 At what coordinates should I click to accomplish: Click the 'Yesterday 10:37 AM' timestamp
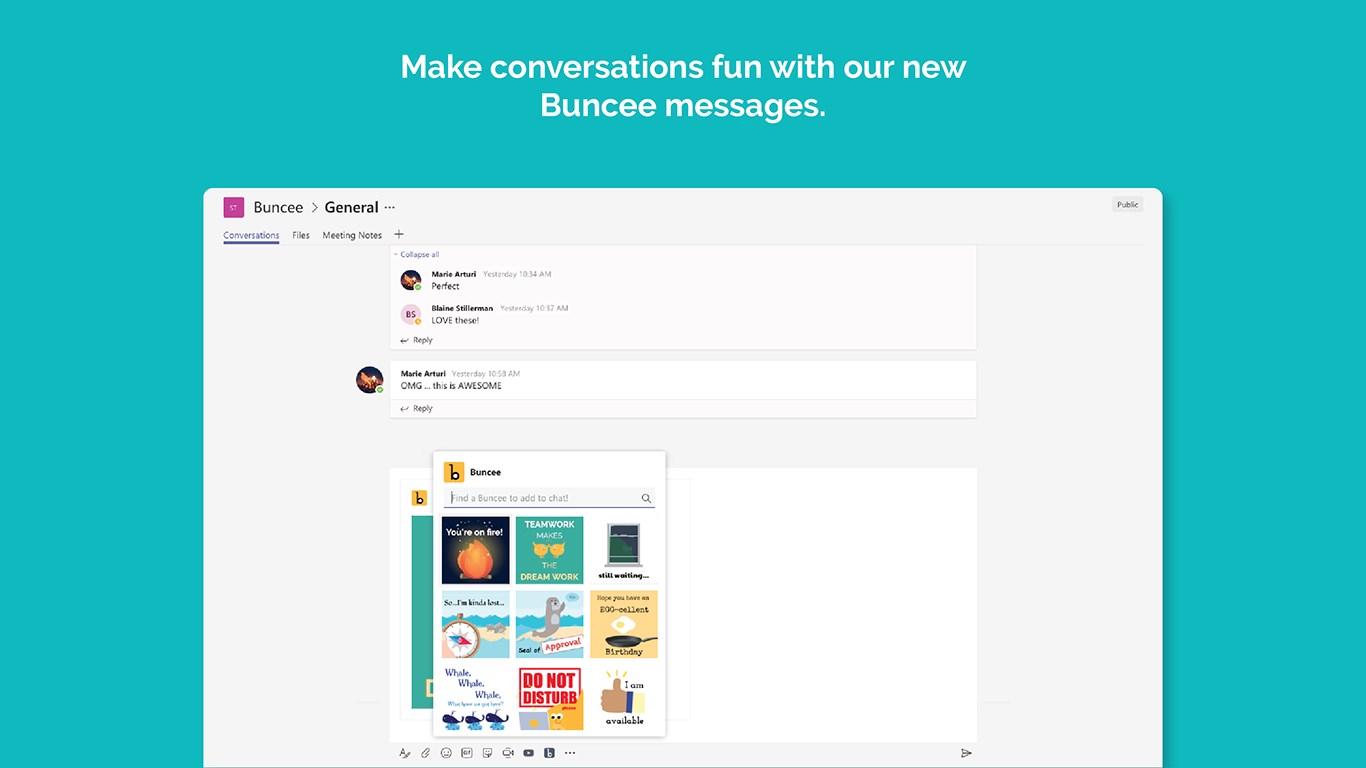click(534, 308)
